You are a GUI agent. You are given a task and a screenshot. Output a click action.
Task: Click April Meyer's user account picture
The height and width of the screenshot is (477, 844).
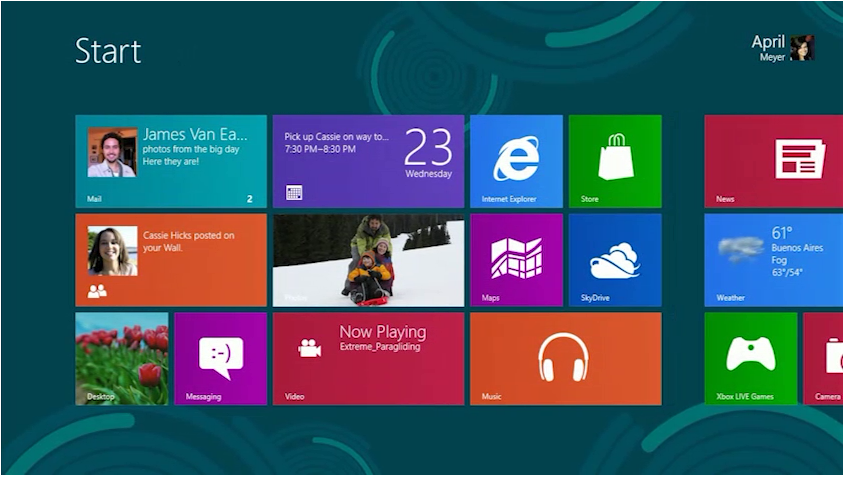[802, 48]
